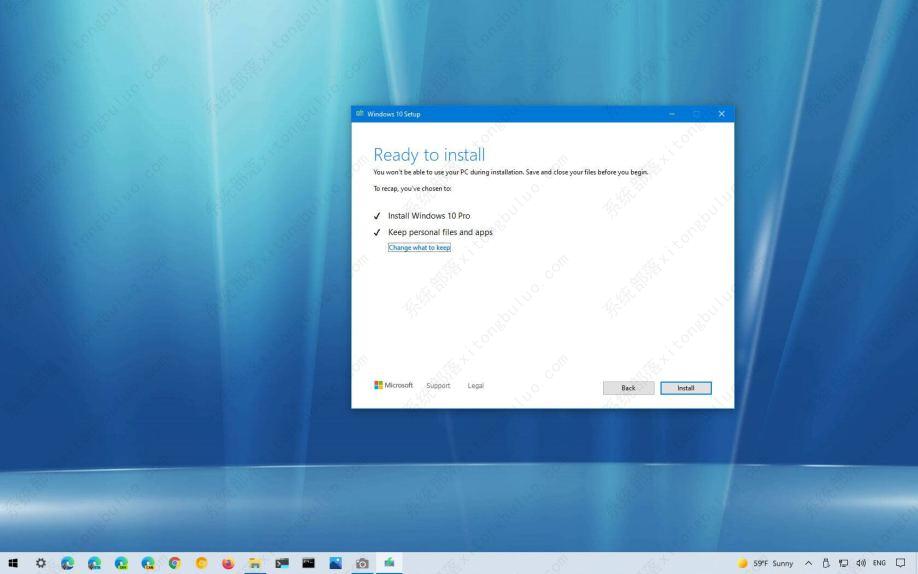
Task: Open the volume speaker control
Action: (x=860, y=563)
